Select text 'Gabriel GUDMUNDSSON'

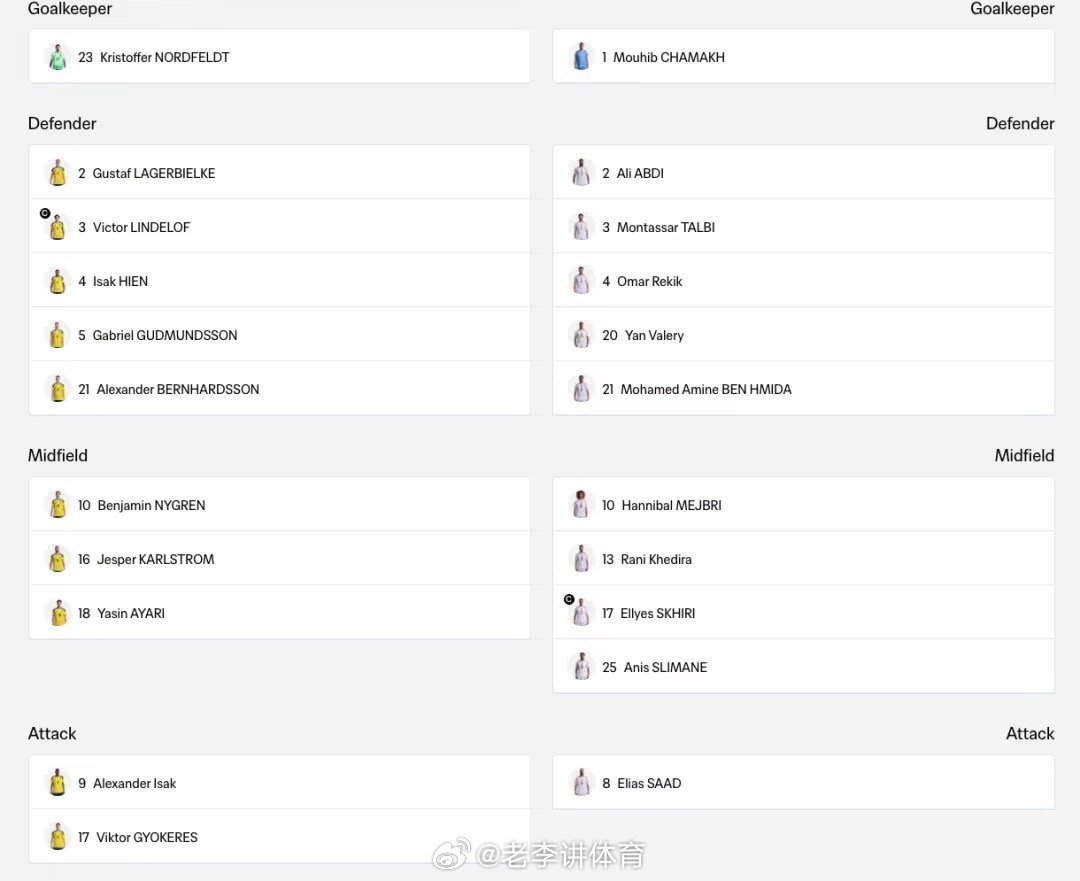[x=165, y=335]
